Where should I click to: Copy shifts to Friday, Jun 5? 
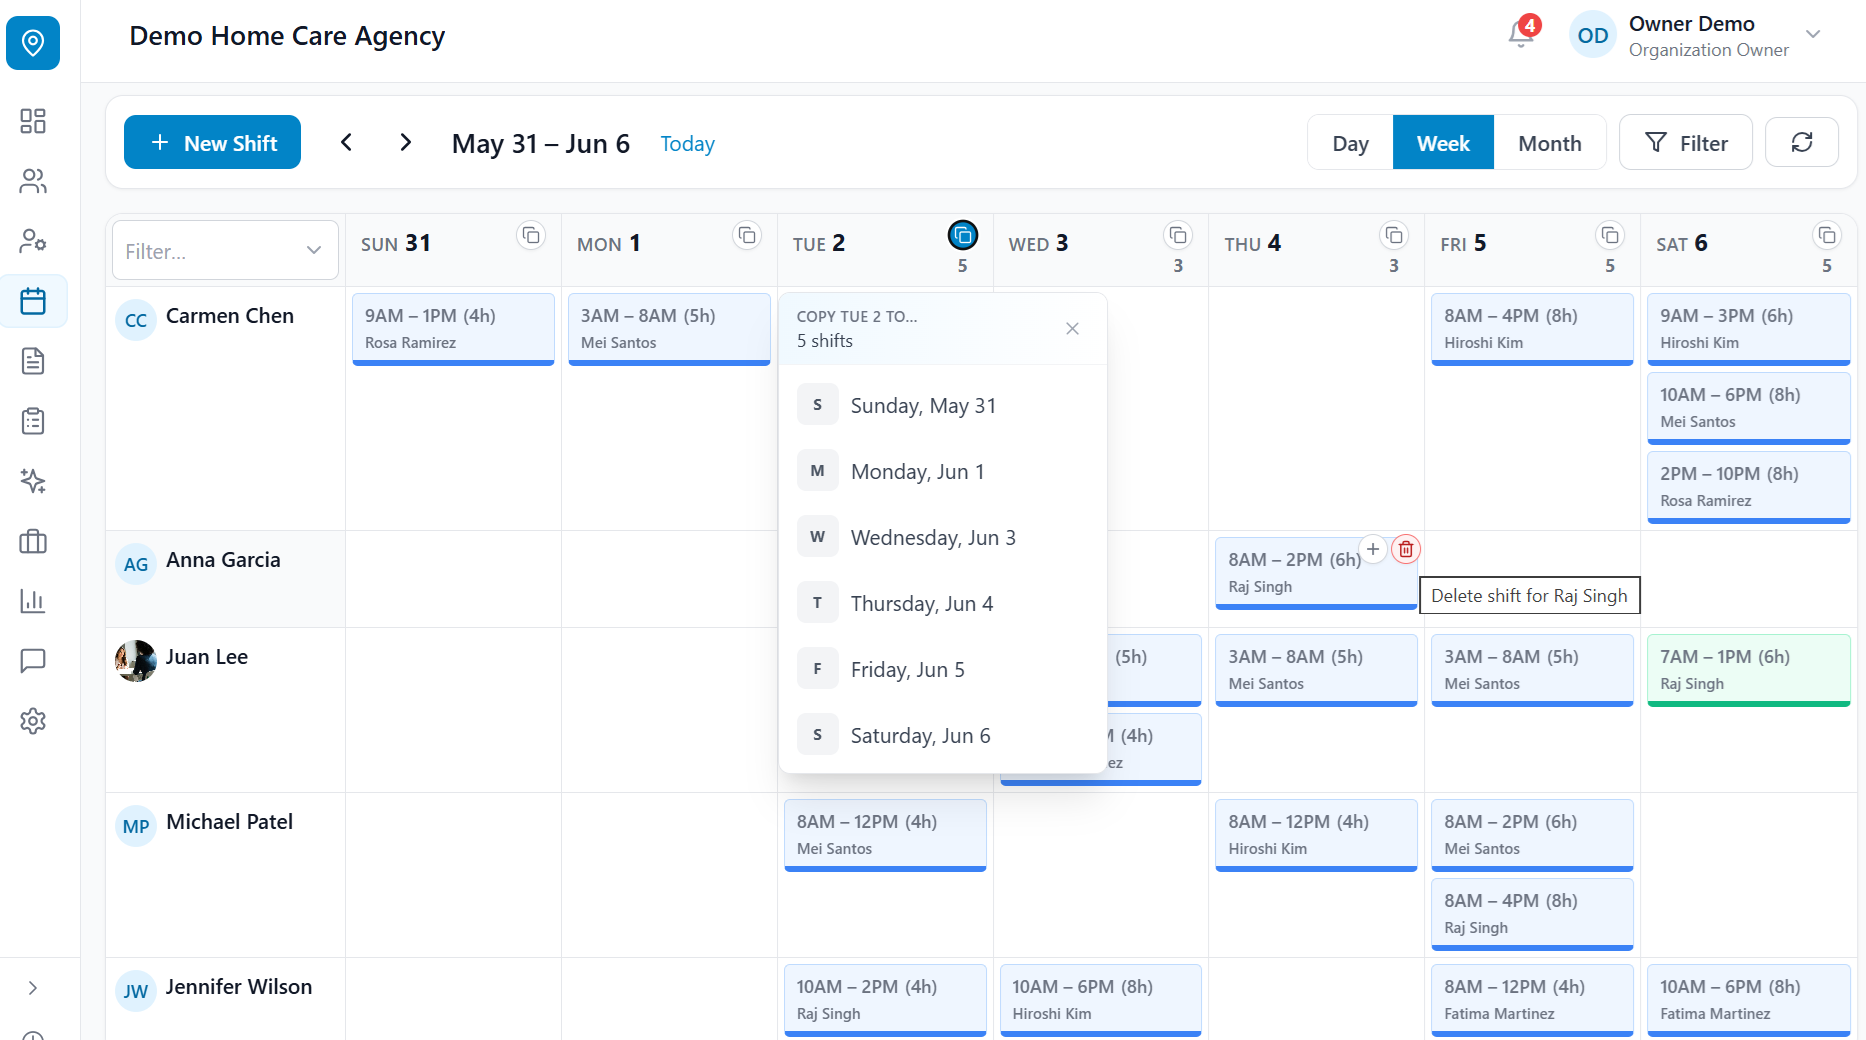tap(942, 669)
